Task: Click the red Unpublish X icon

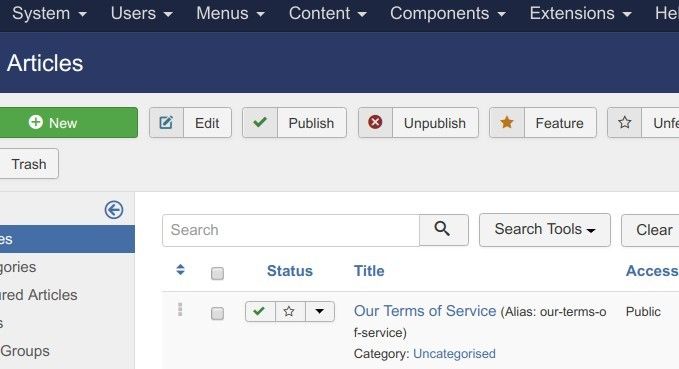Action: coord(375,123)
